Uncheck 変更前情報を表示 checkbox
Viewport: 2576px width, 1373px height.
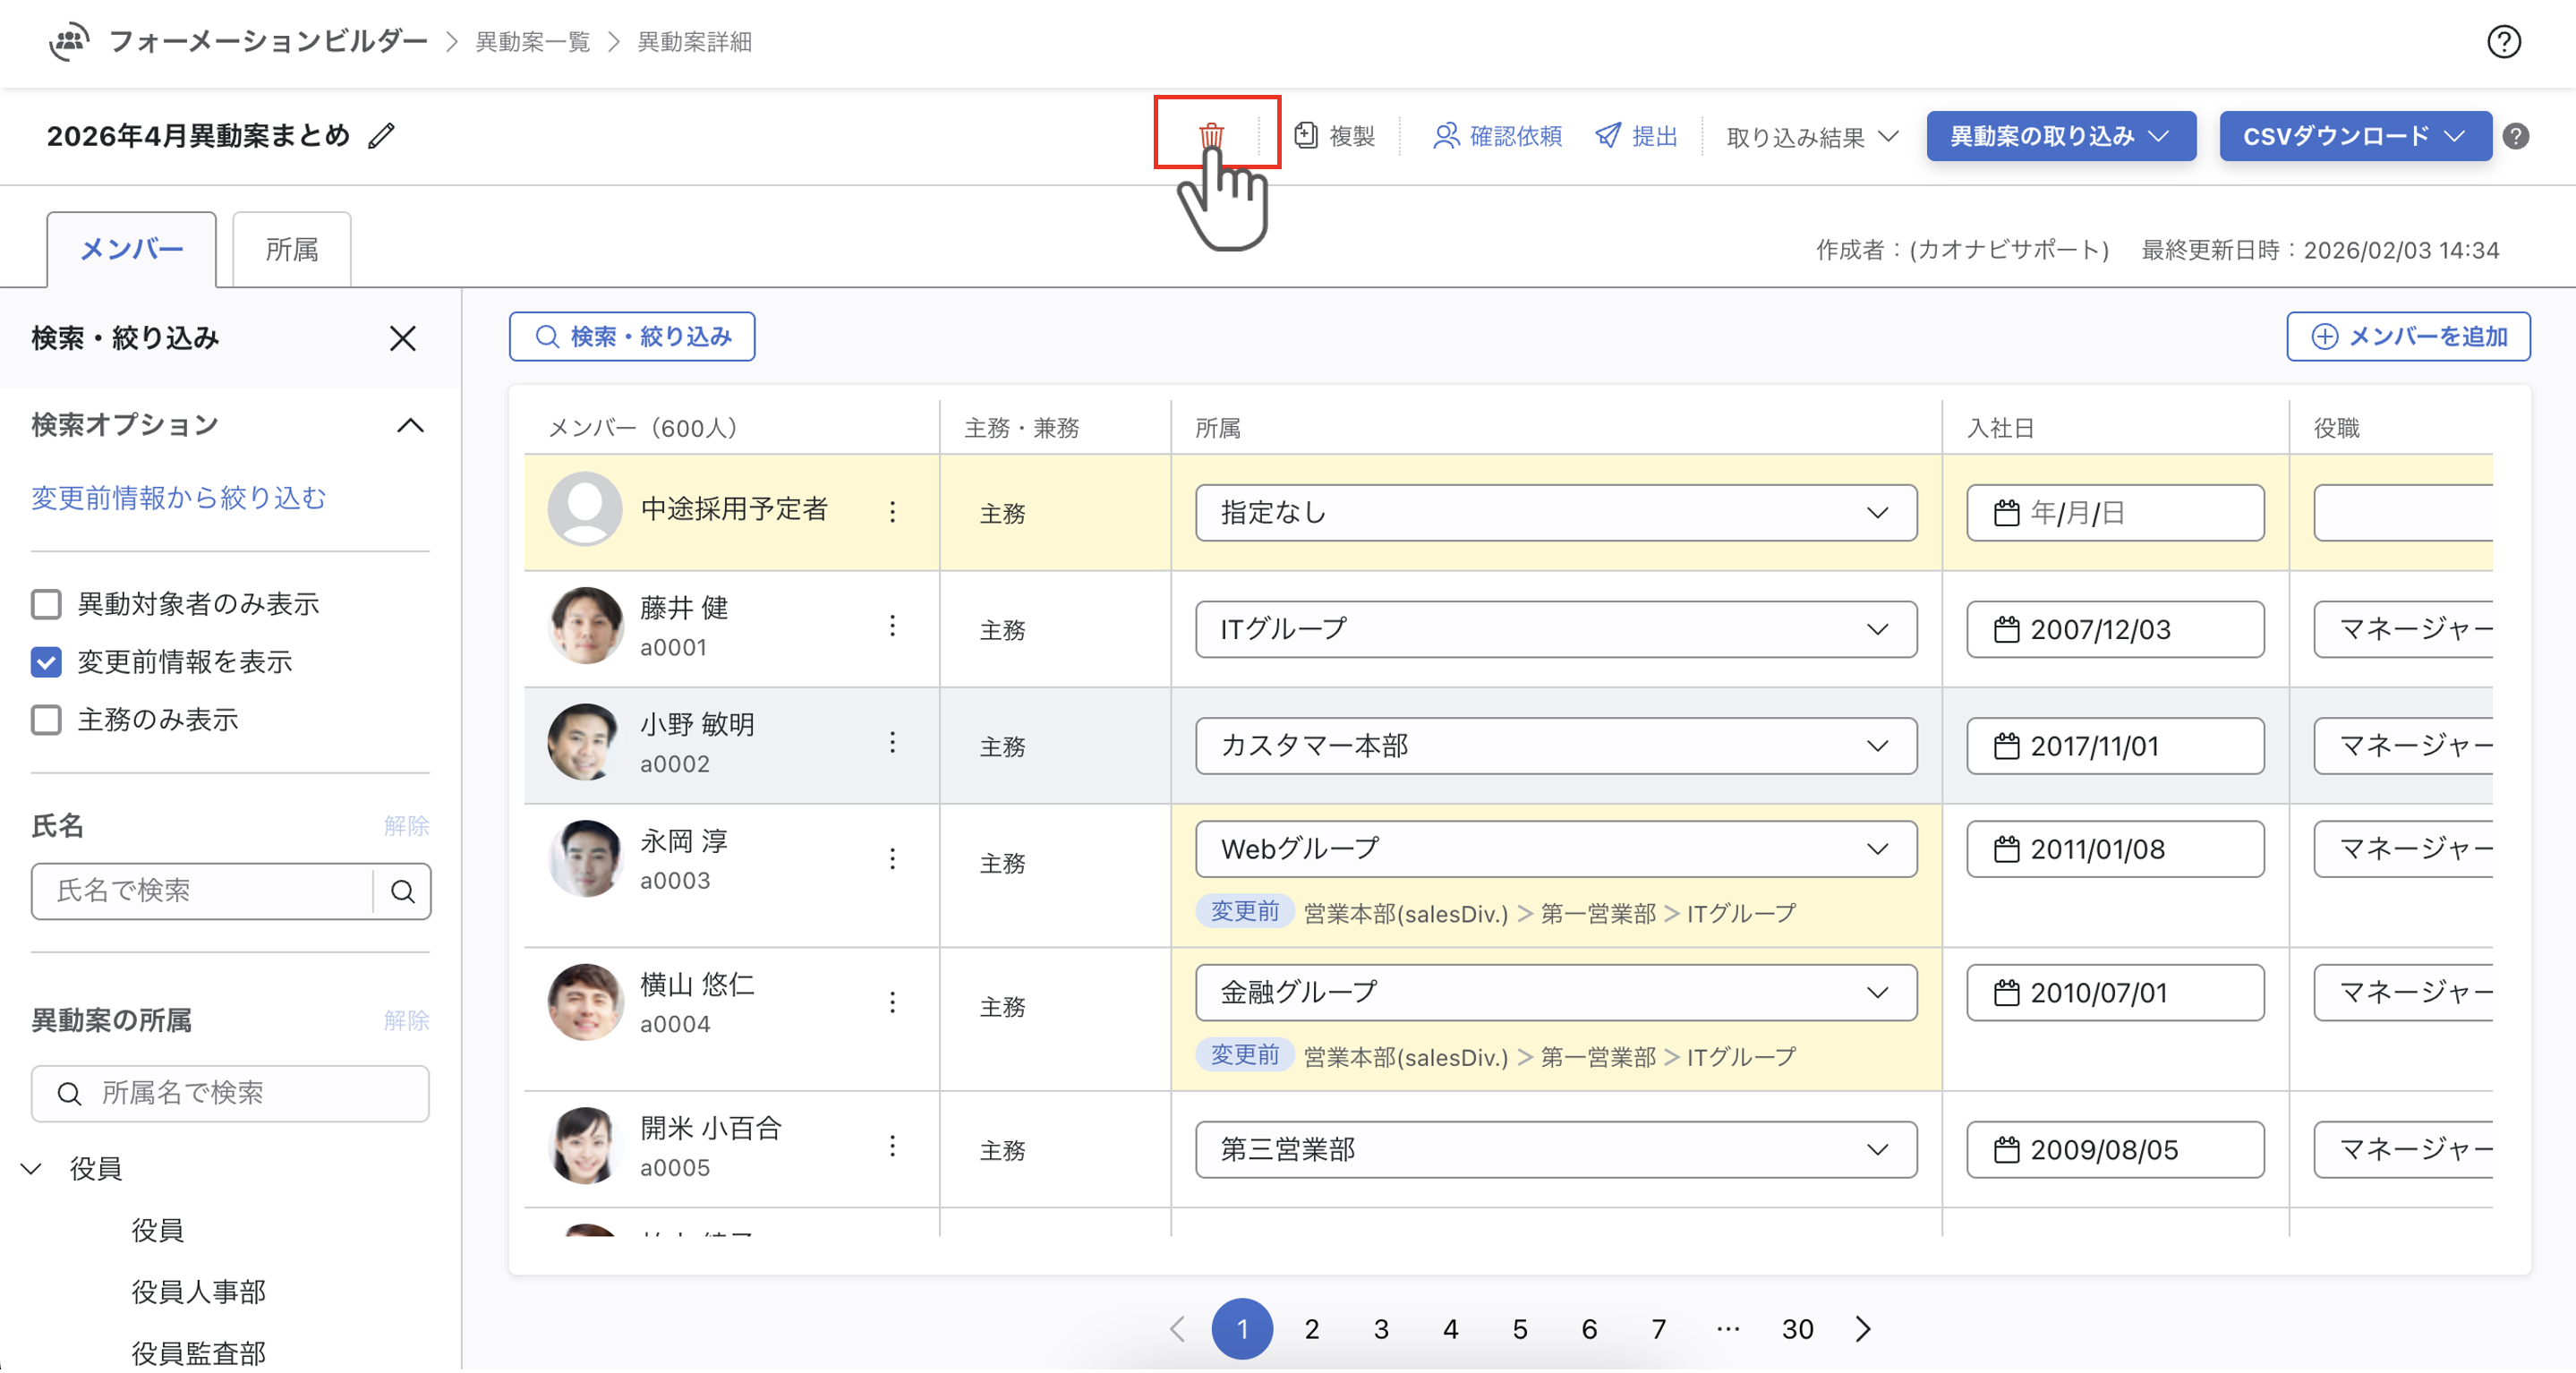click(46, 662)
